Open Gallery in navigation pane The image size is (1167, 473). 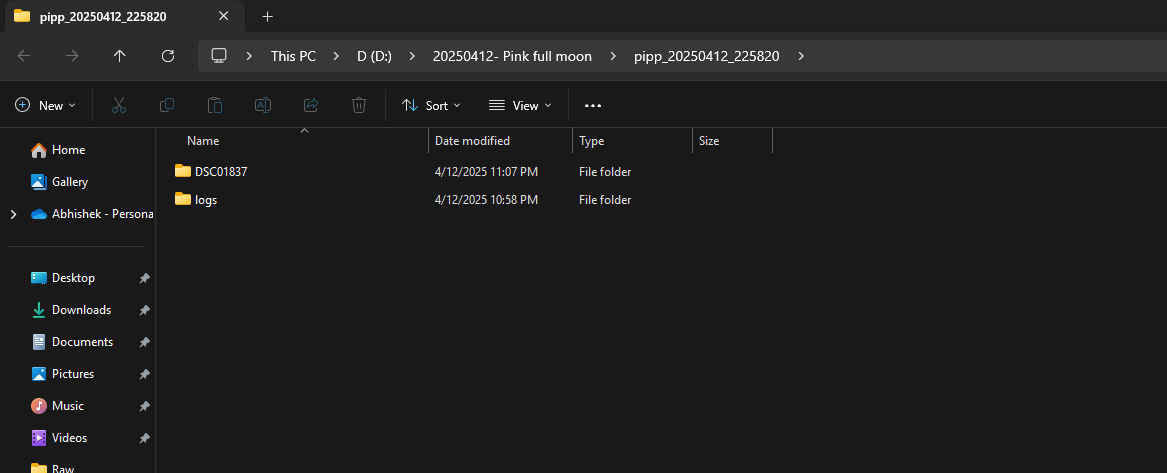(69, 182)
